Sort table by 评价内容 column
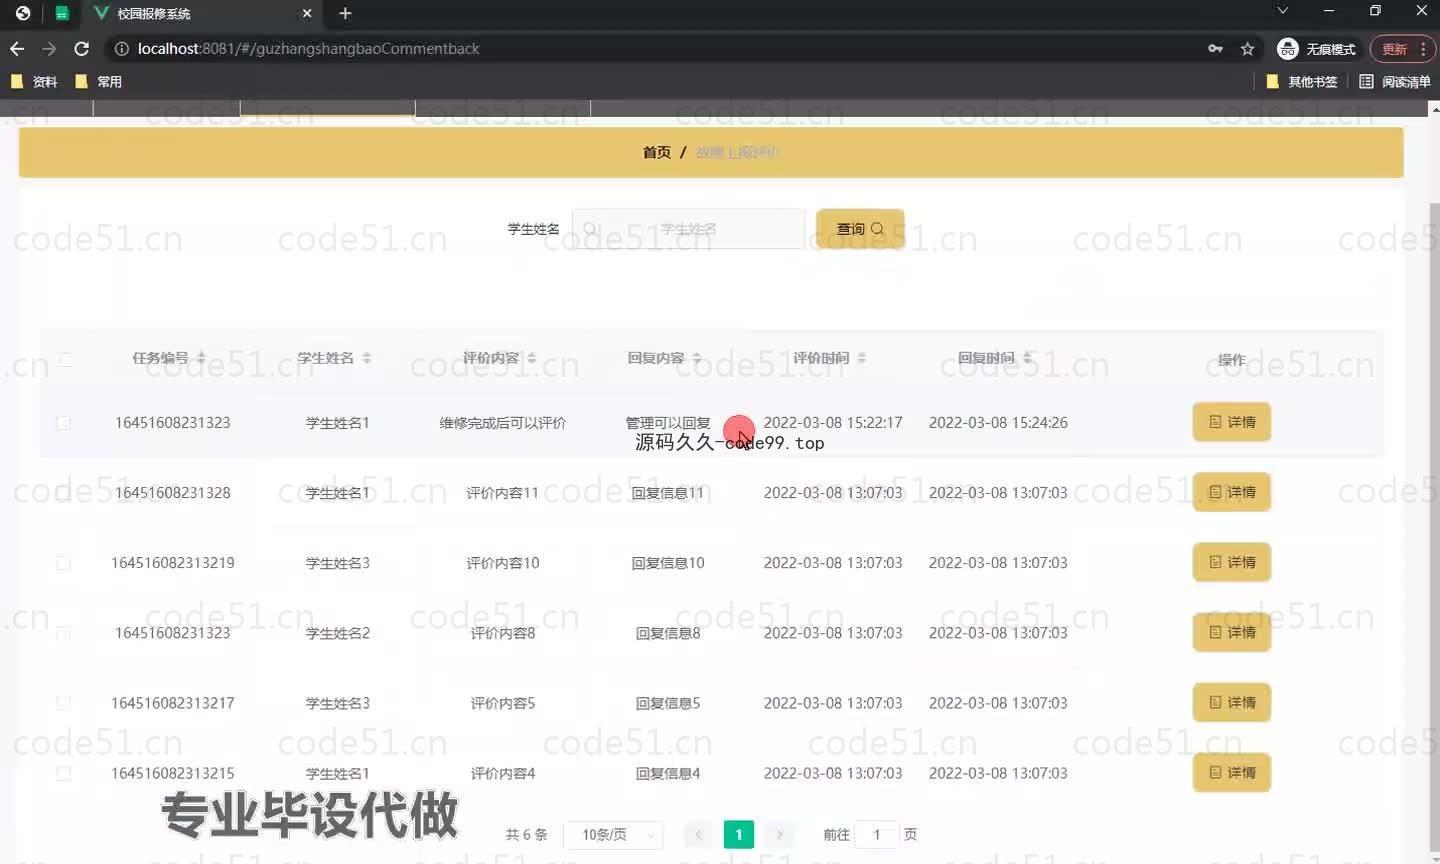 coord(531,358)
